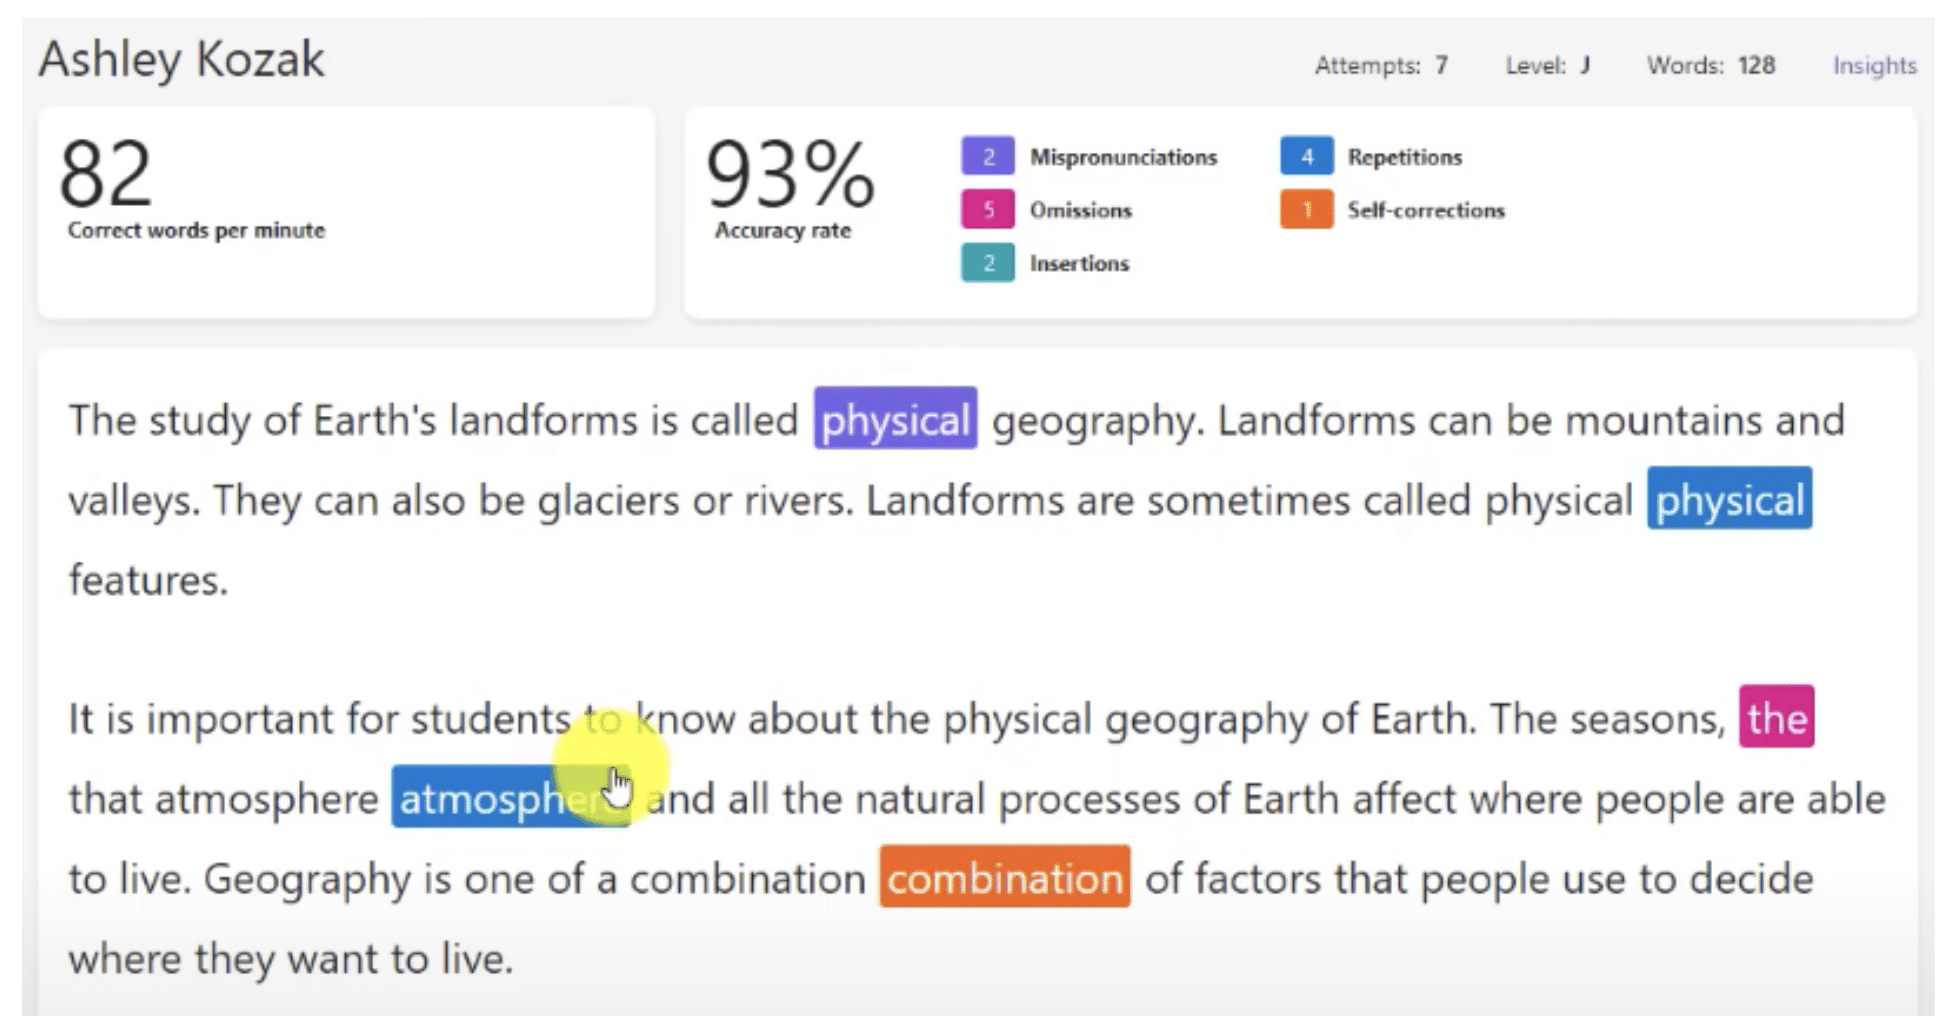The width and height of the screenshot is (1950, 1034).
Task: Select the purple highlighted word physical
Action: 894,419
